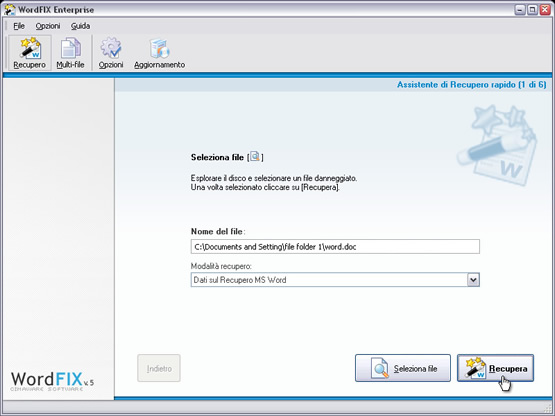Start recovery with the Recupera button
Image resolution: width=555 pixels, height=416 pixels.
(495, 368)
